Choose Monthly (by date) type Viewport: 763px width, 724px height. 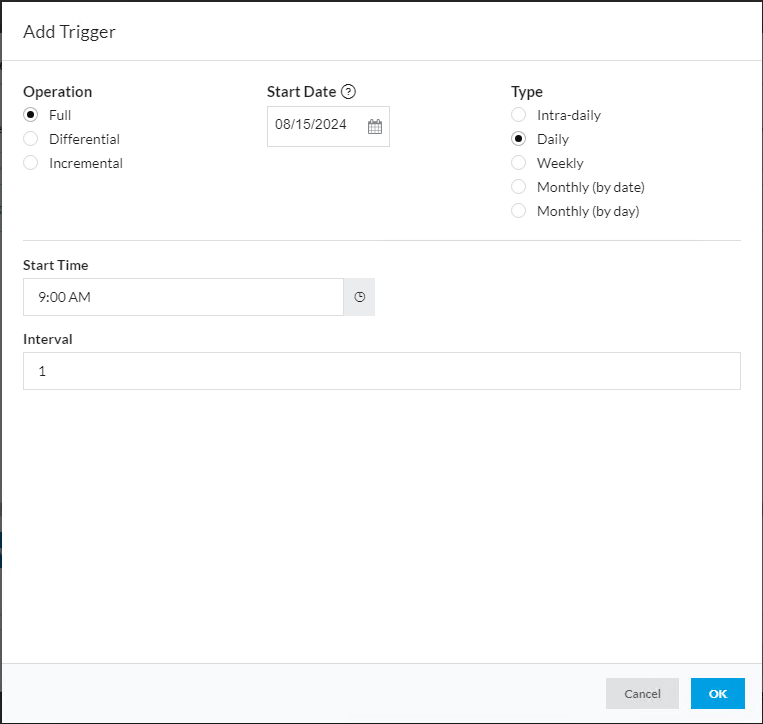(518, 187)
